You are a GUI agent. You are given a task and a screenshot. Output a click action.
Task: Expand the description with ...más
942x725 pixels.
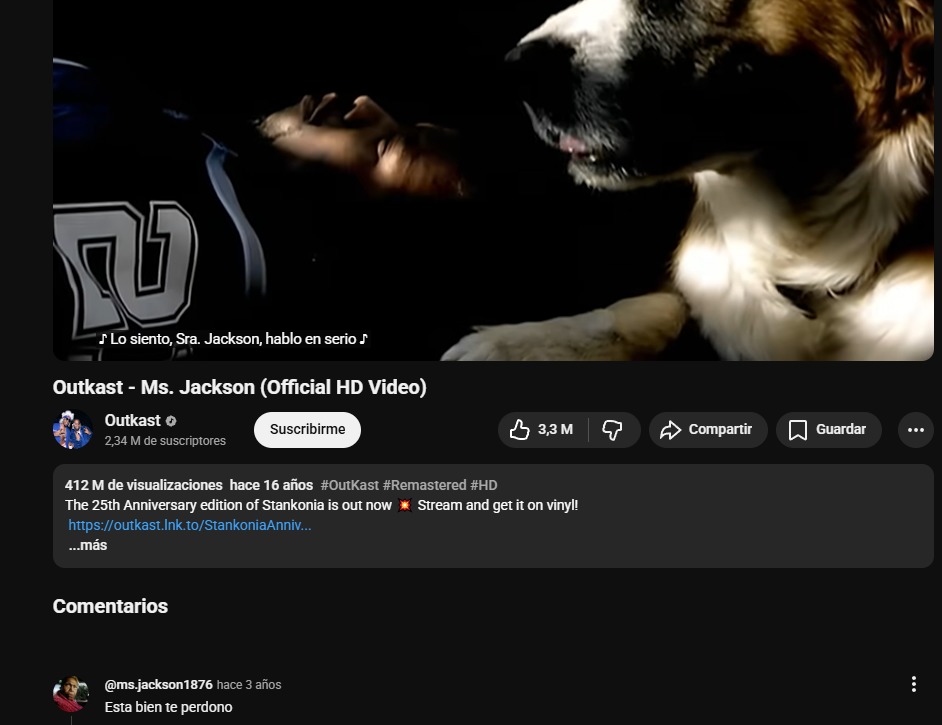tap(88, 545)
